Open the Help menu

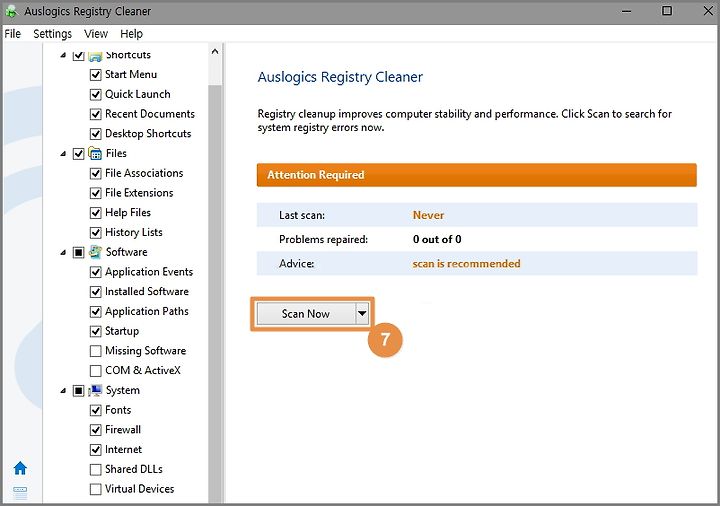[131, 34]
